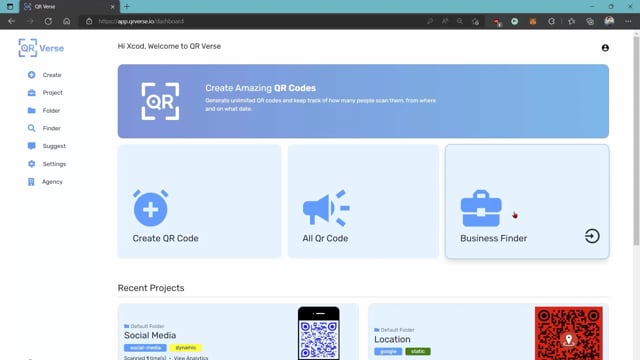Open the Project sidebar item
The height and width of the screenshot is (360, 640).
[x=53, y=93]
